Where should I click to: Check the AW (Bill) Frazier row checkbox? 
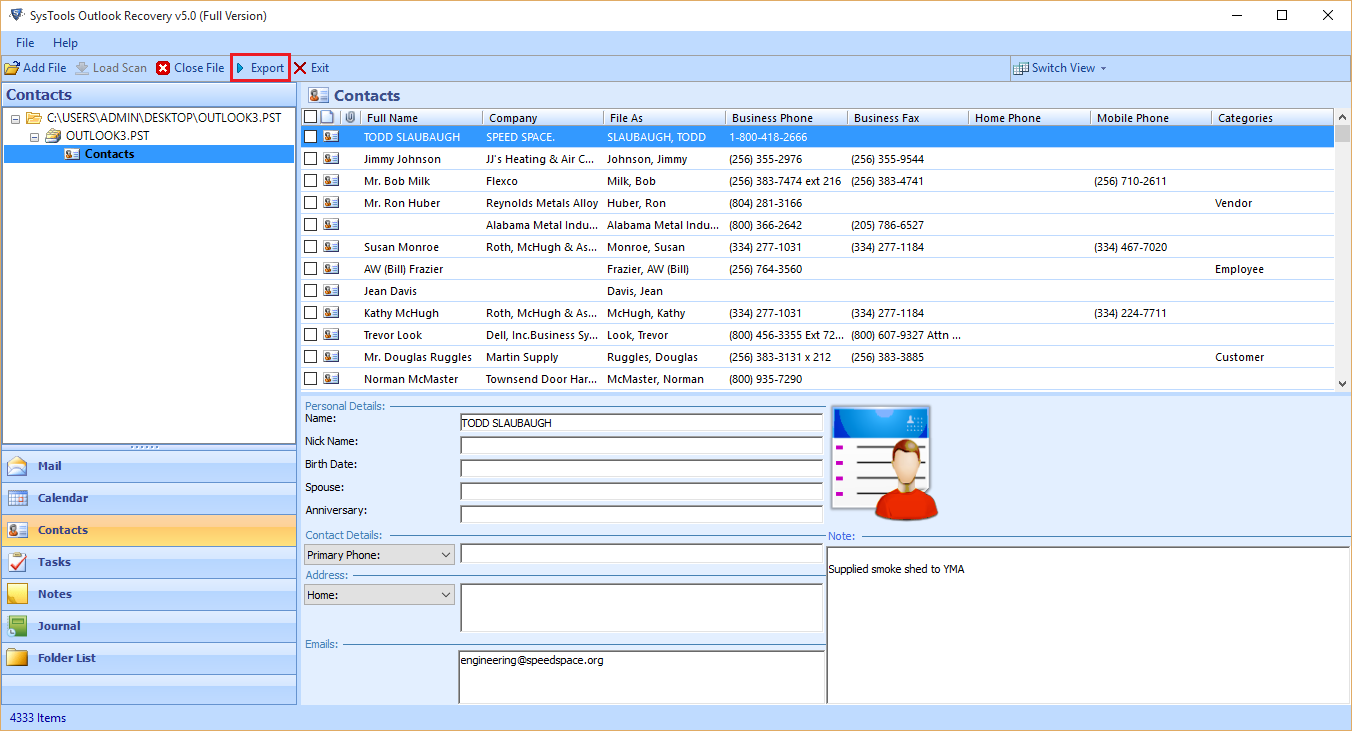[x=310, y=269]
